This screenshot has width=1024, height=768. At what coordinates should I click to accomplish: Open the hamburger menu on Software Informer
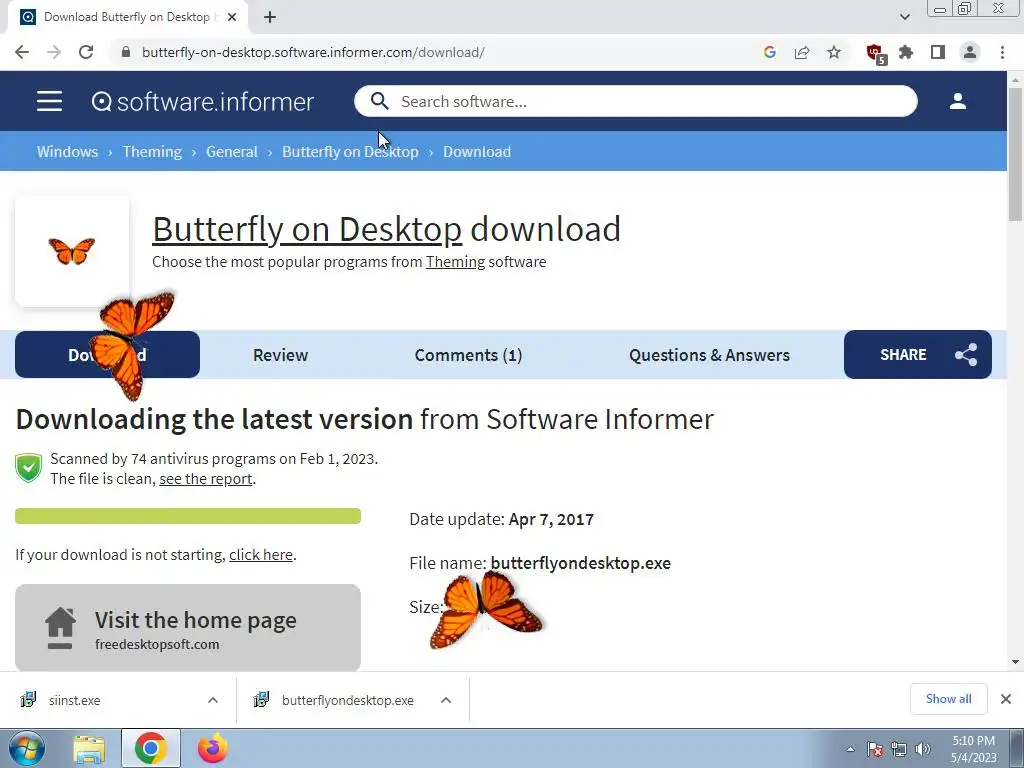pos(50,101)
